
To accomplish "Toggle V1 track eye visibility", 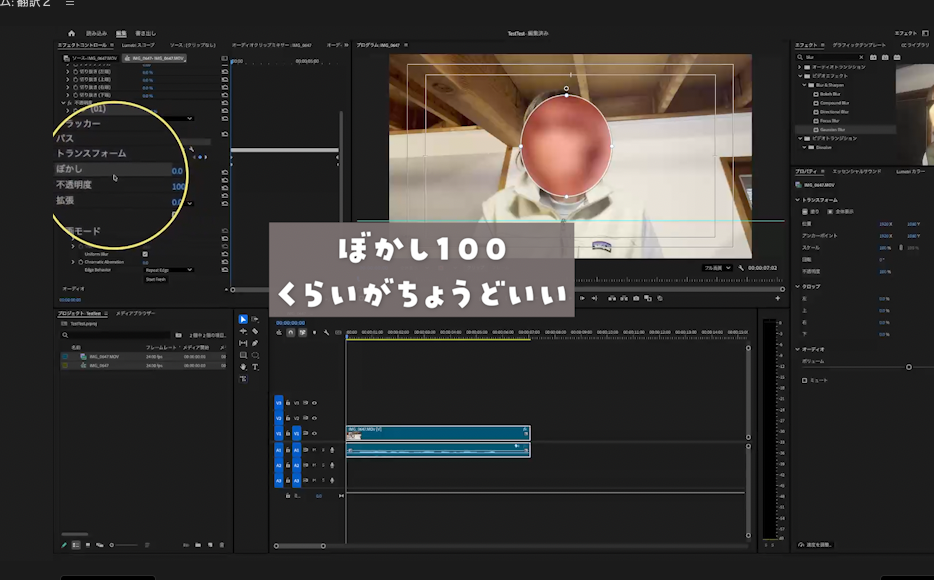I will pos(314,434).
